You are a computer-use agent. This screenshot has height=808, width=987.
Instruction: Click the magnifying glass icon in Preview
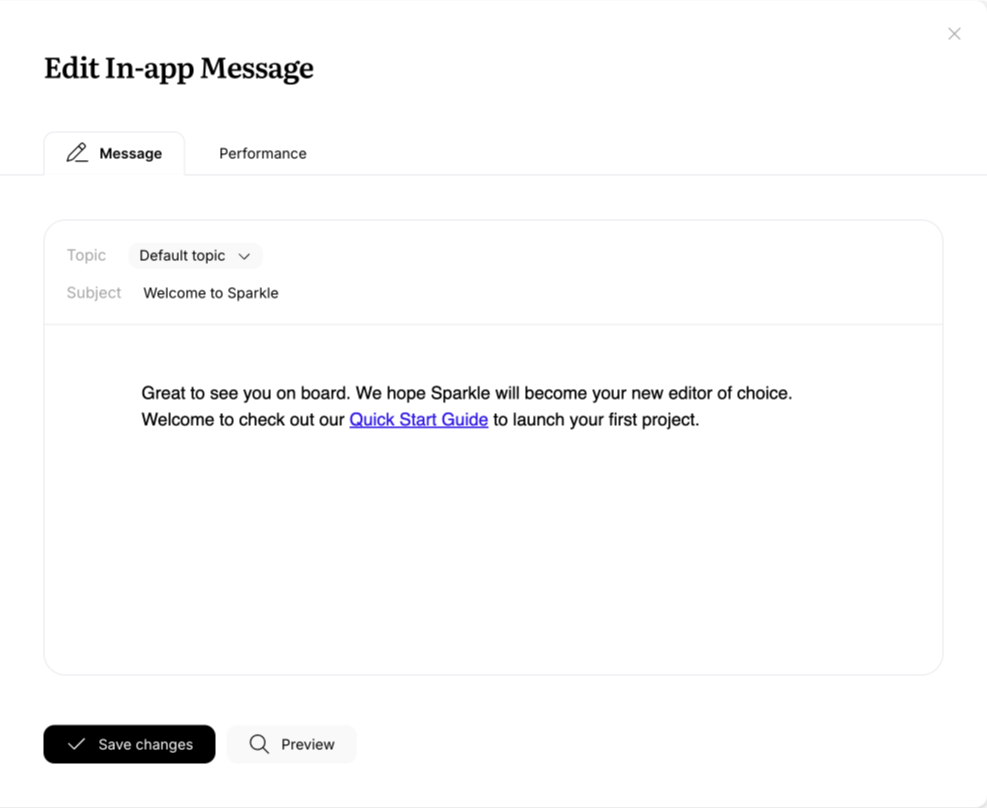click(258, 744)
